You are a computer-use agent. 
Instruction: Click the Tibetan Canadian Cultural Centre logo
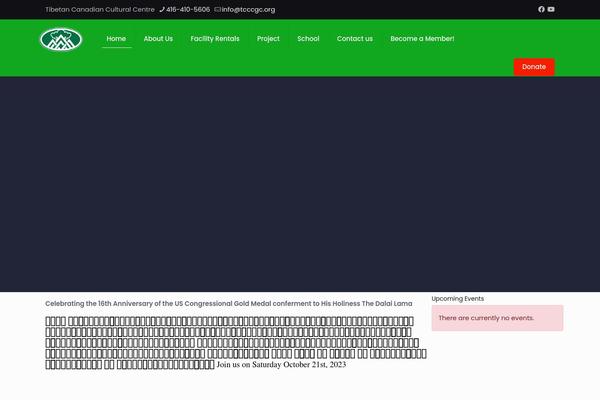coord(61,39)
